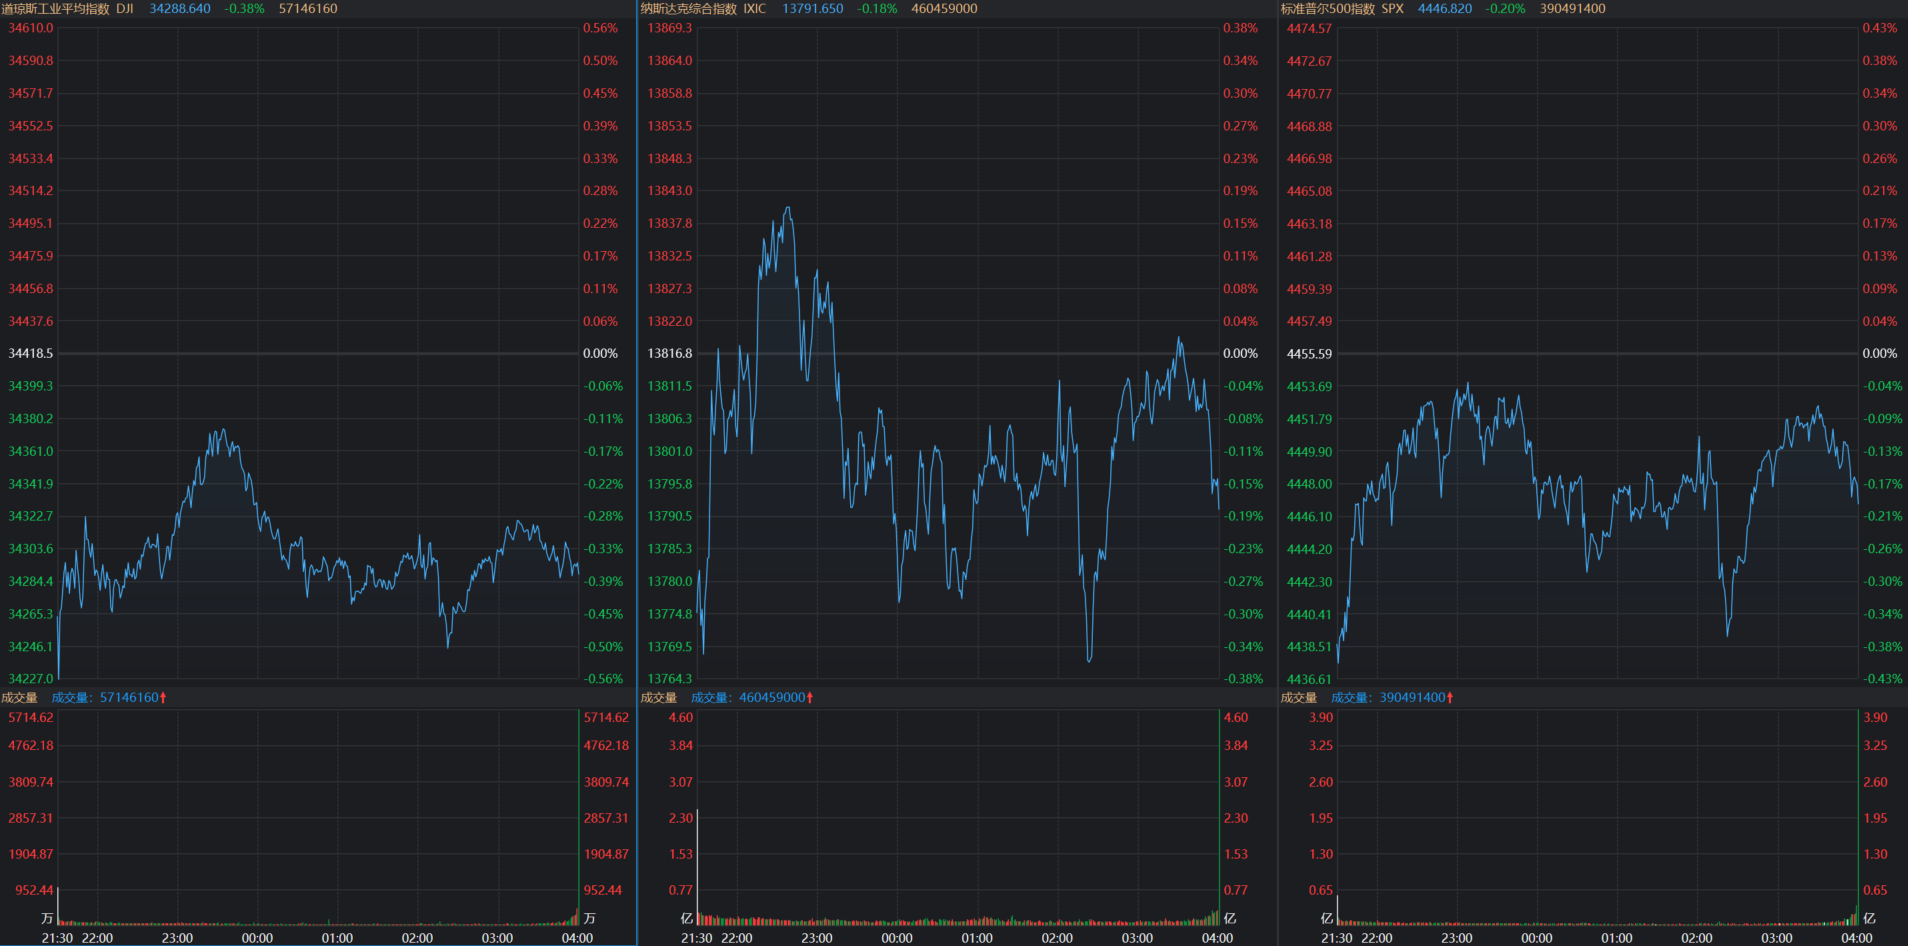Click the 0.56% label on Dow percent axis
The width and height of the screenshot is (1908, 946).
point(601,28)
